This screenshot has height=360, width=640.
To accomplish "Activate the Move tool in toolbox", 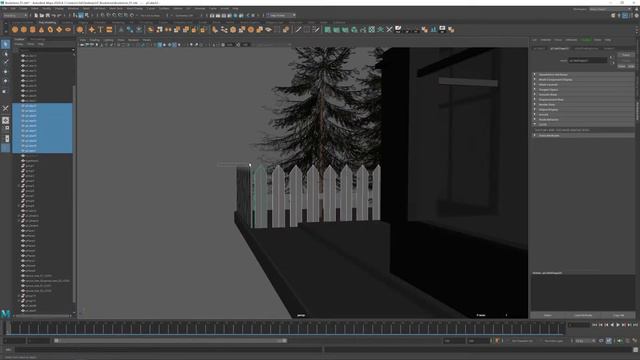I will tap(5, 71).
